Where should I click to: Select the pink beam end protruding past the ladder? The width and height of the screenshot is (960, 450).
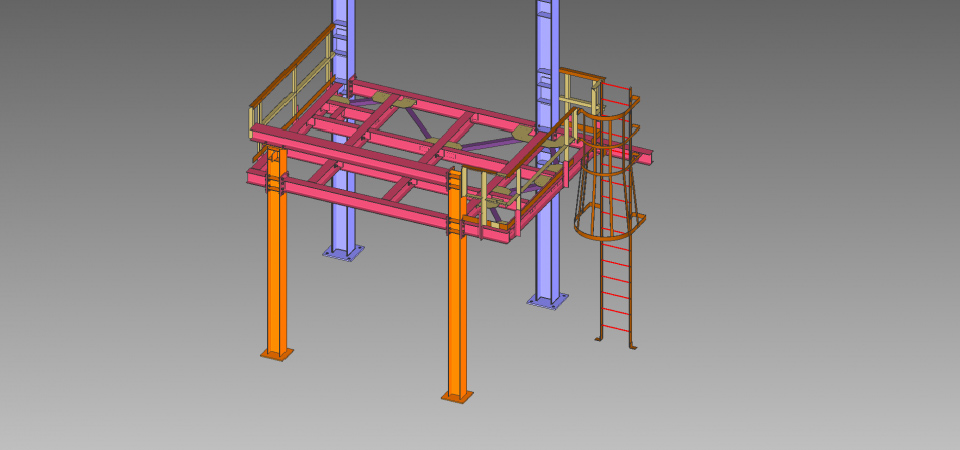click(x=643, y=155)
